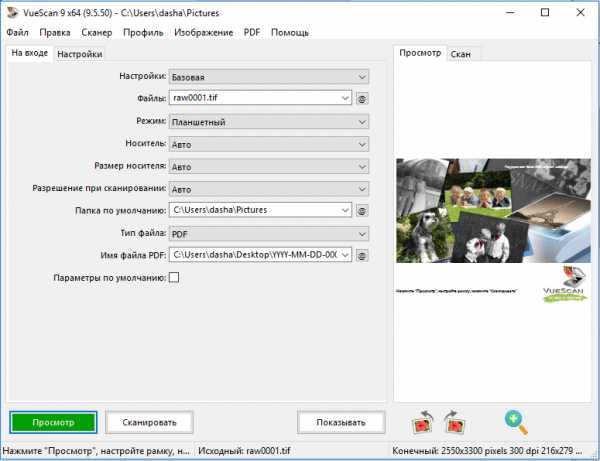The width and height of the screenshot is (600, 461).
Task: Click browse icon beside Папка по умолчанию
Action: click(x=362, y=210)
